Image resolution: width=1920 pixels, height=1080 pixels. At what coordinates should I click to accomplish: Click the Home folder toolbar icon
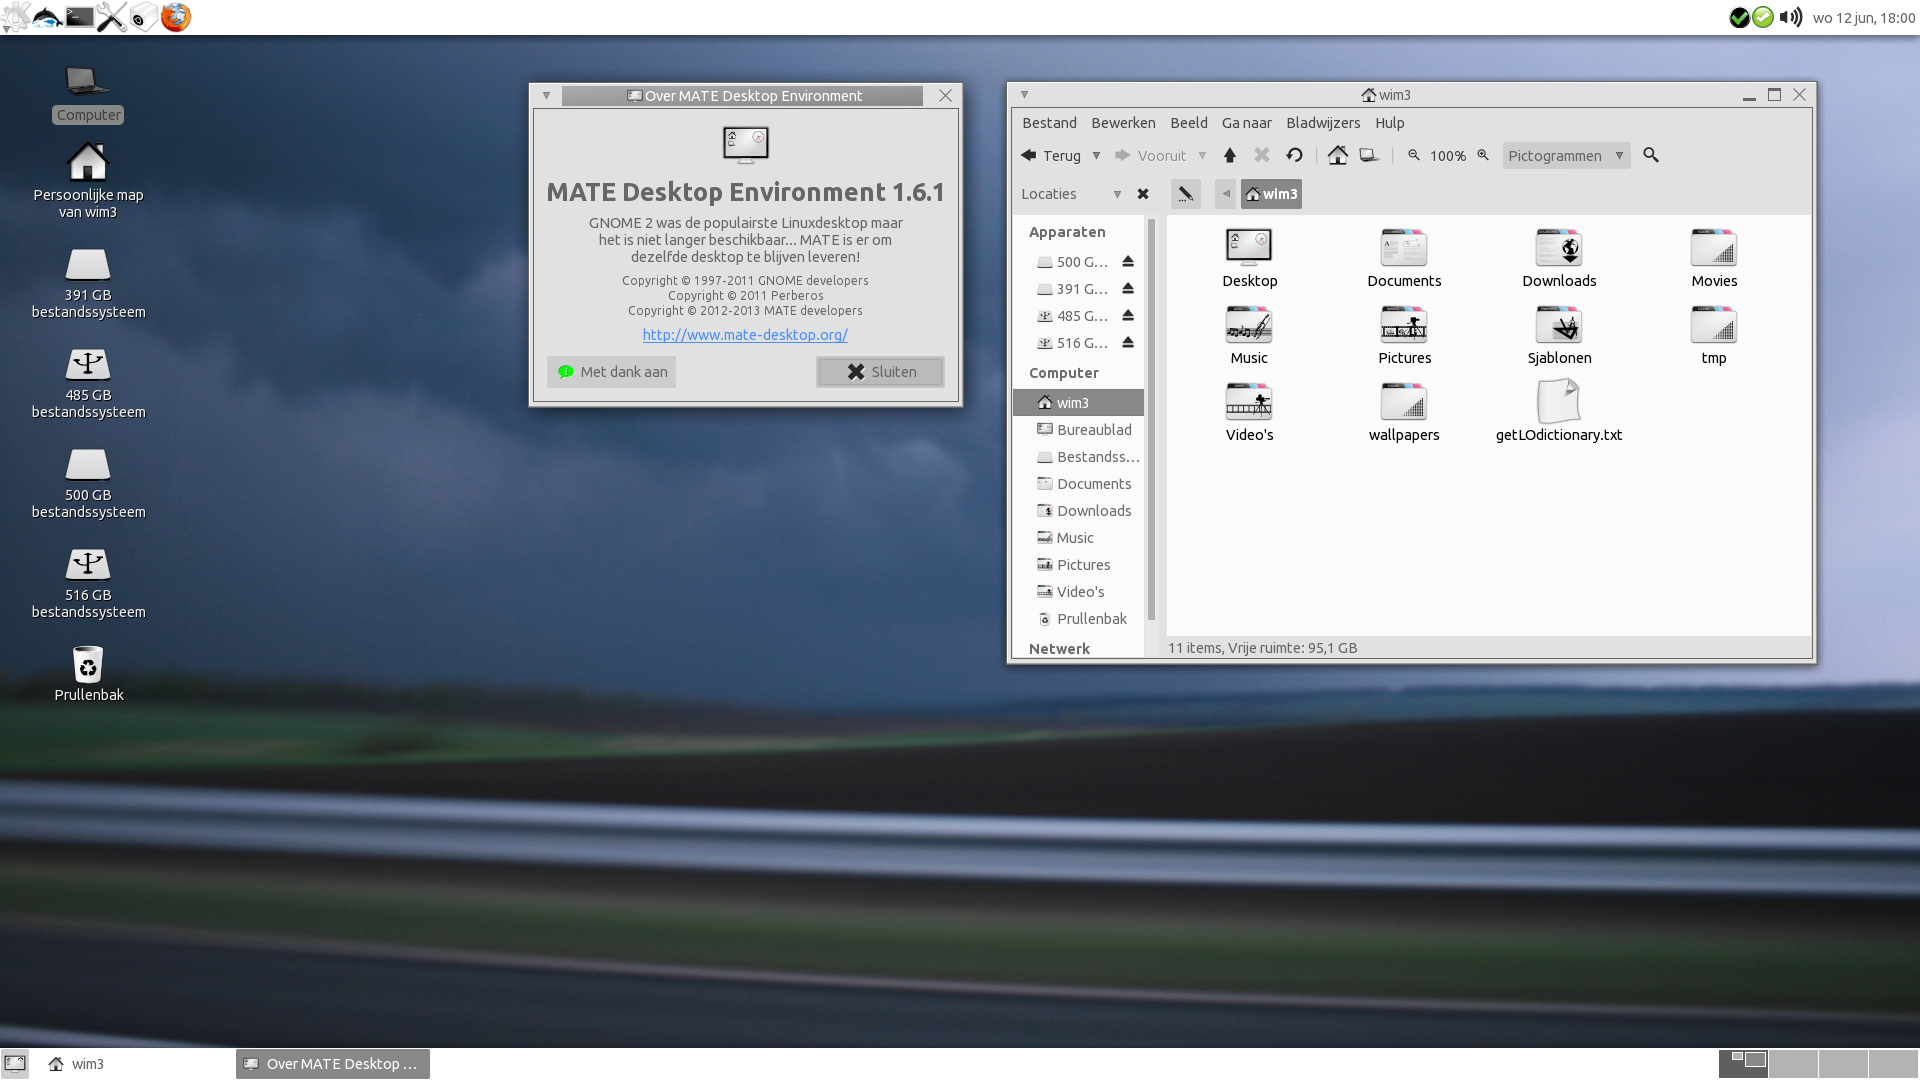[1338, 155]
